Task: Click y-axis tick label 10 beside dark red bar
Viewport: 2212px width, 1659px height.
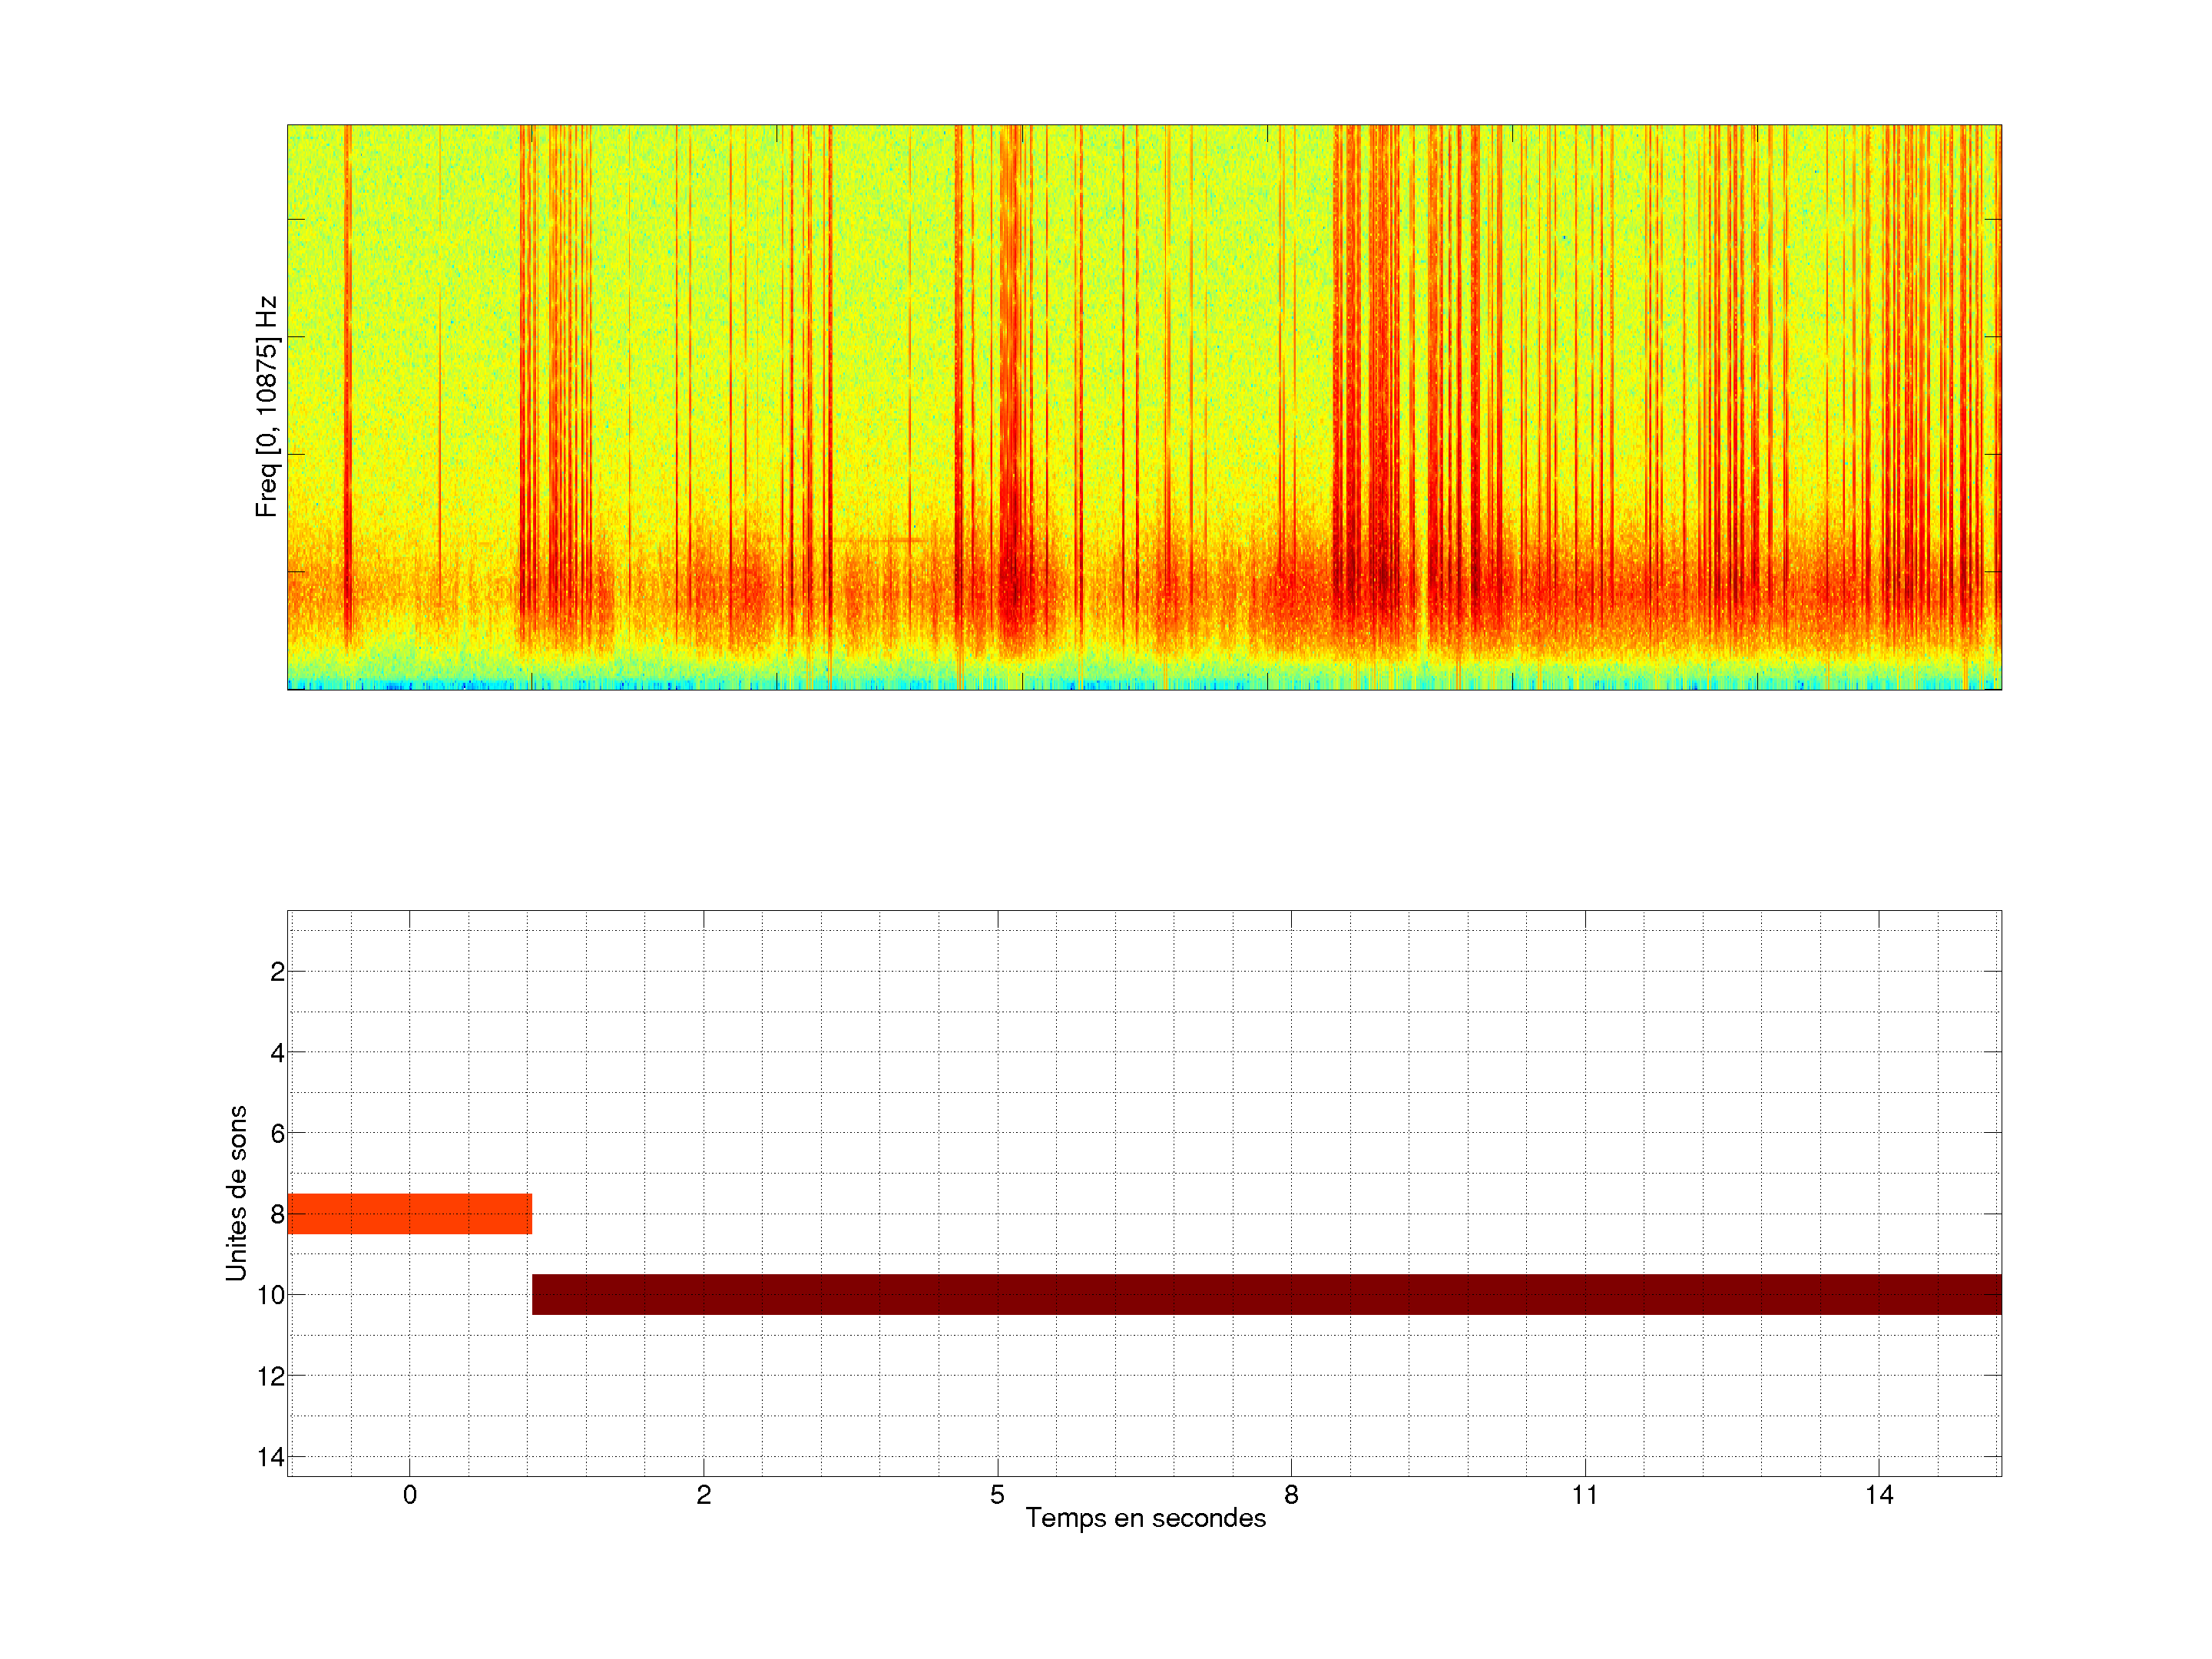Action: click(x=271, y=1295)
